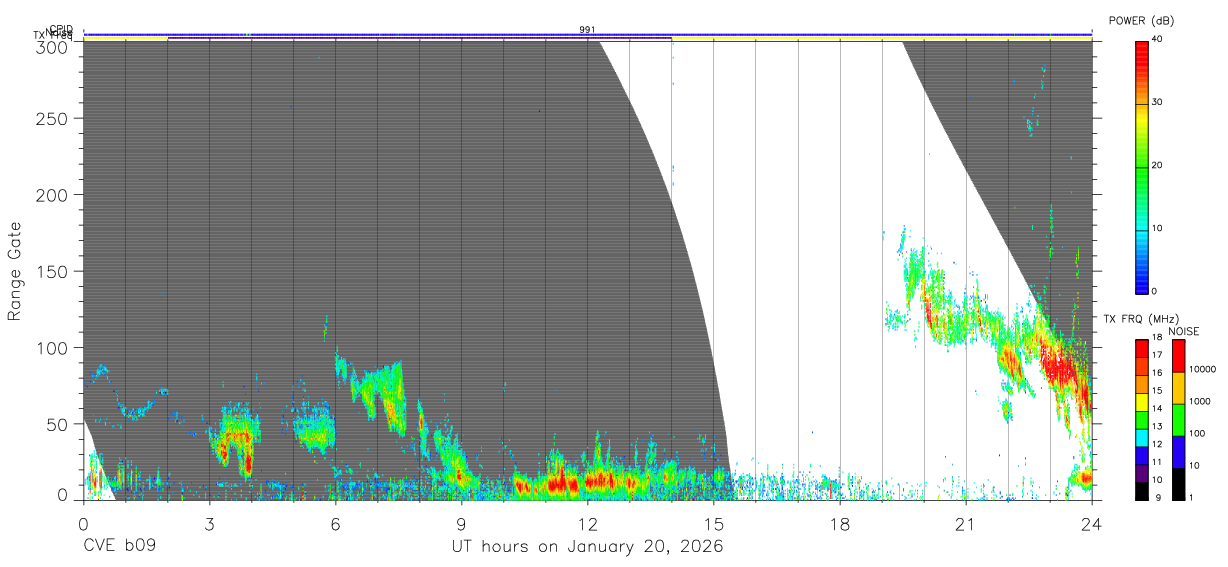Click the 300 tick on the range gate axis
1228x567 pixels.
52,46
